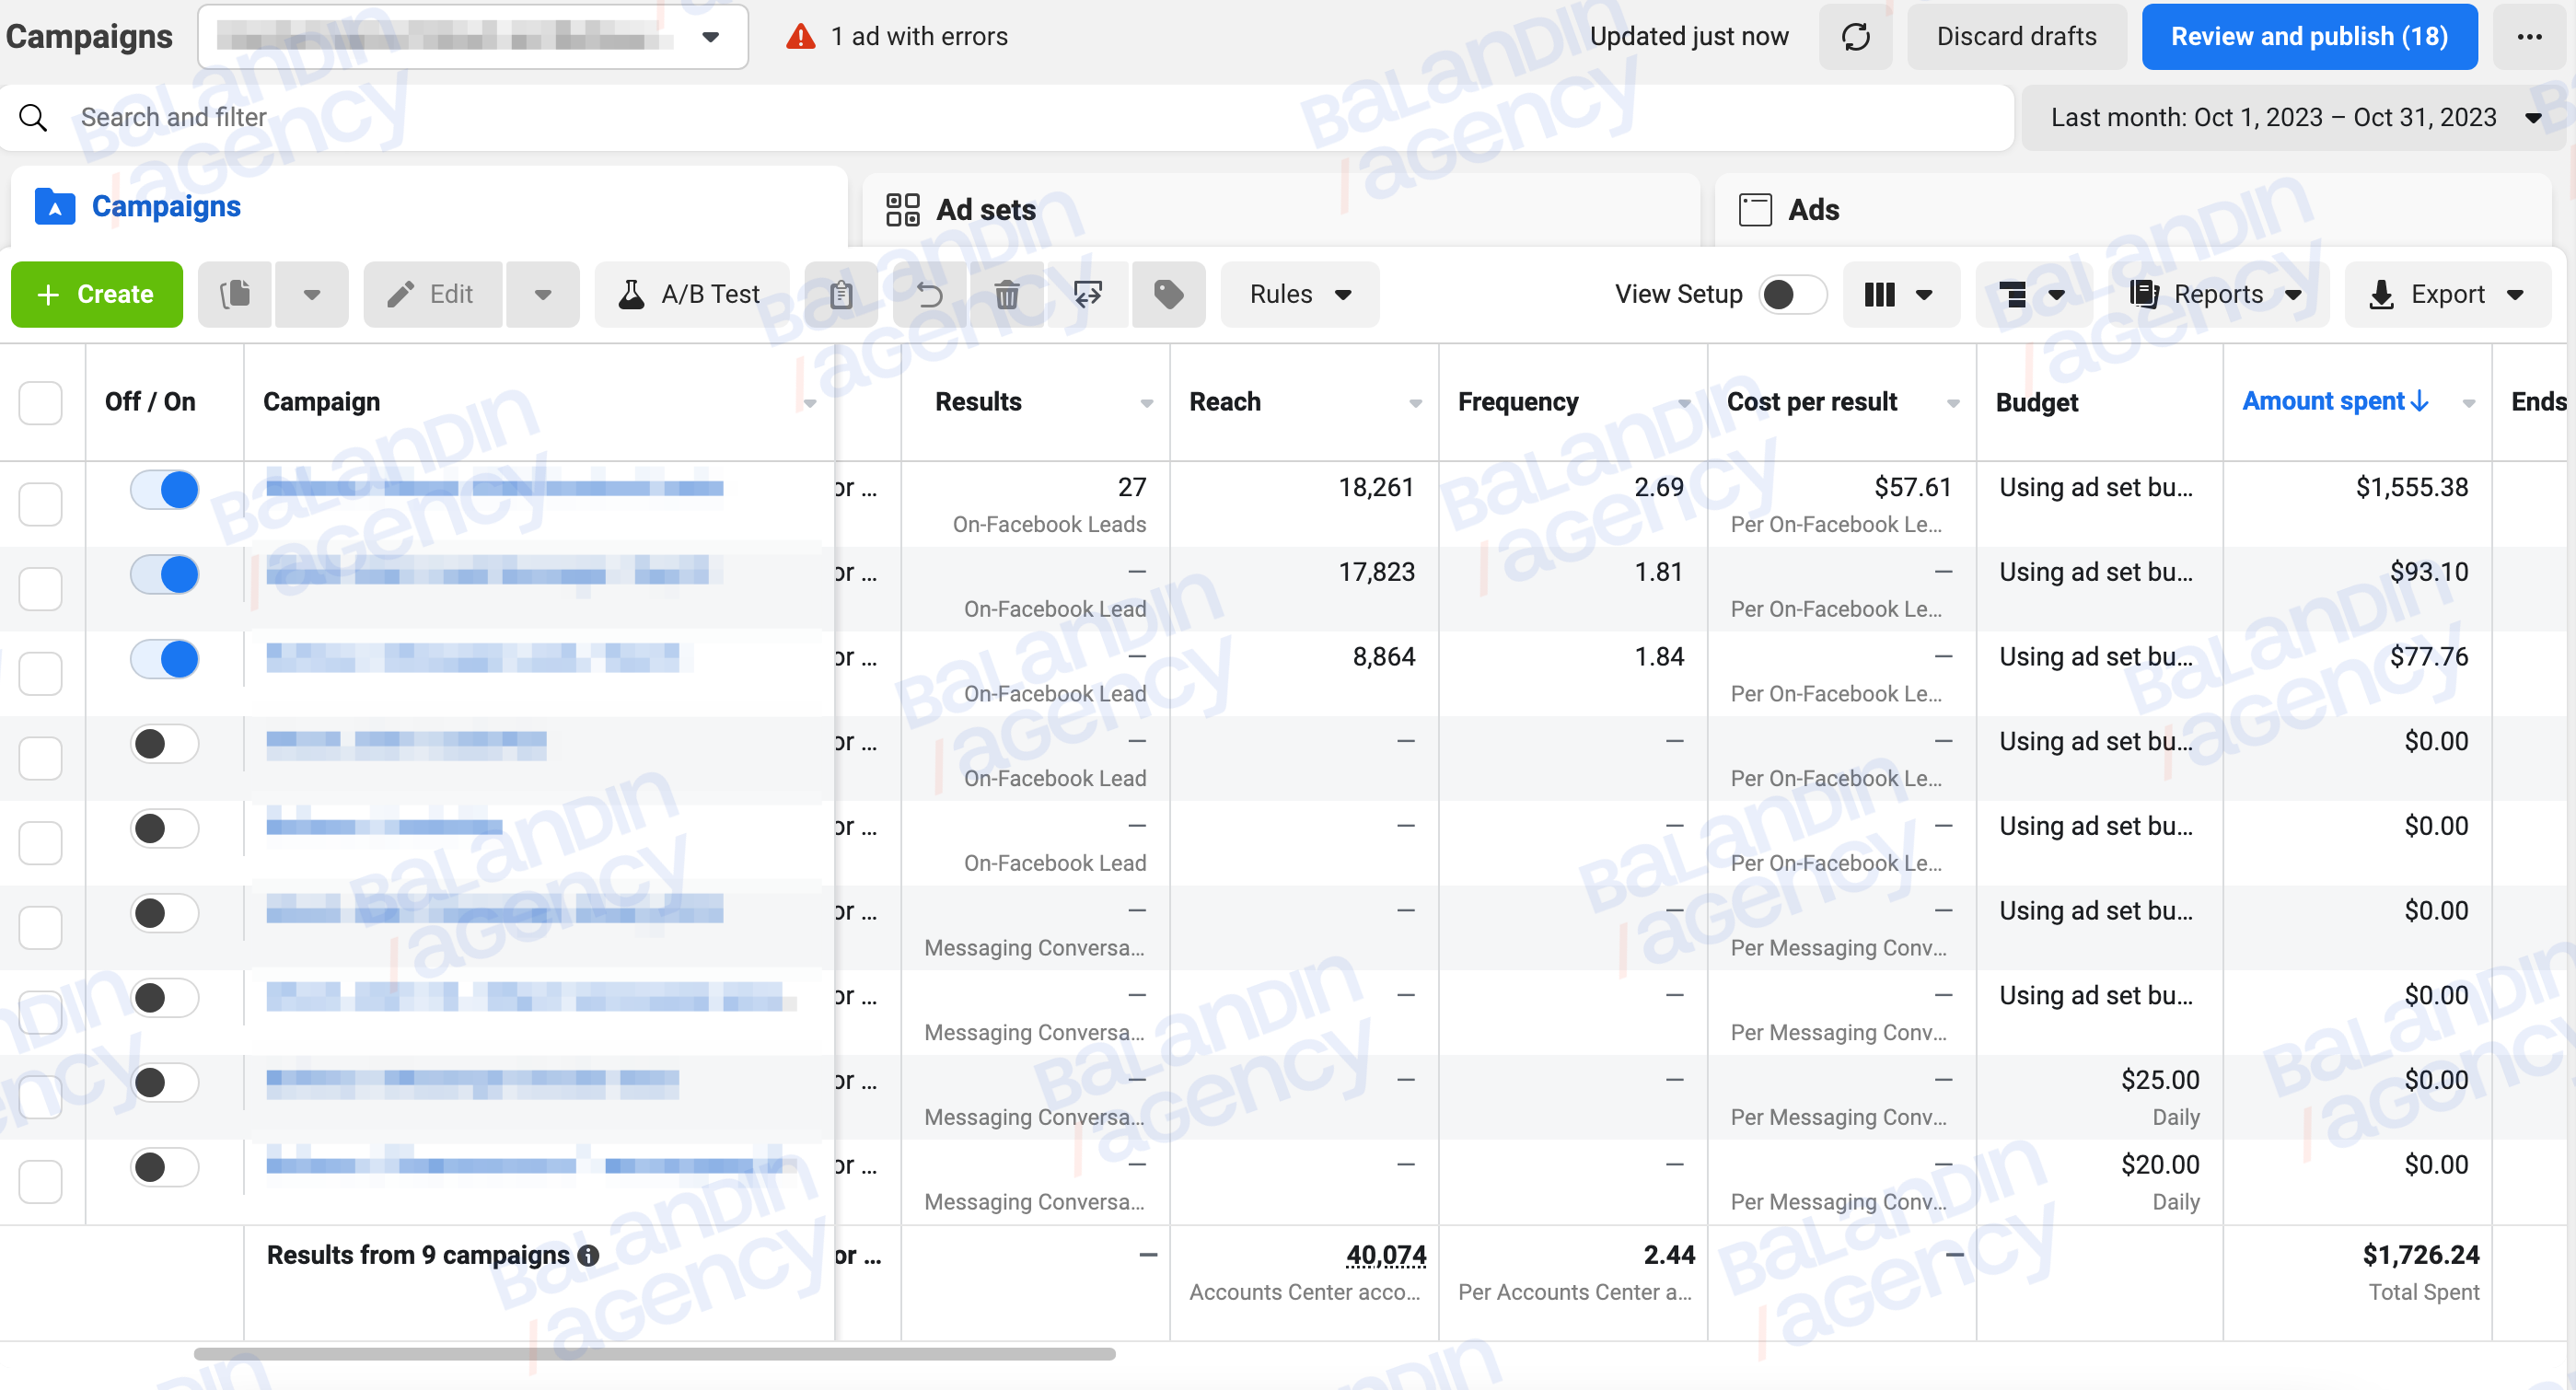Open the date range dropdown for Last month
The height and width of the screenshot is (1390, 2576).
pos(2294,118)
